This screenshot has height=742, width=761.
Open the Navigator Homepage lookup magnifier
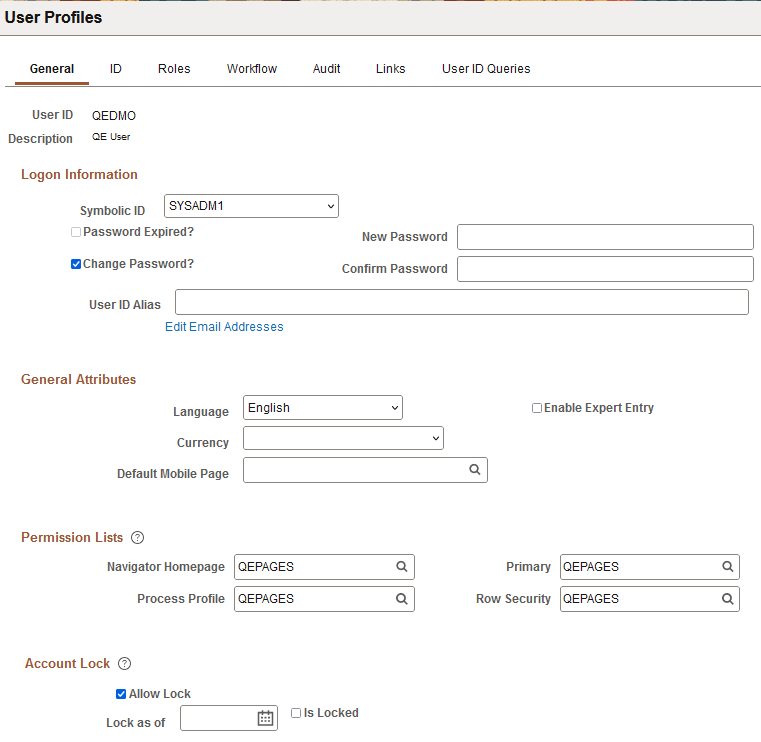pyautogui.click(x=402, y=567)
